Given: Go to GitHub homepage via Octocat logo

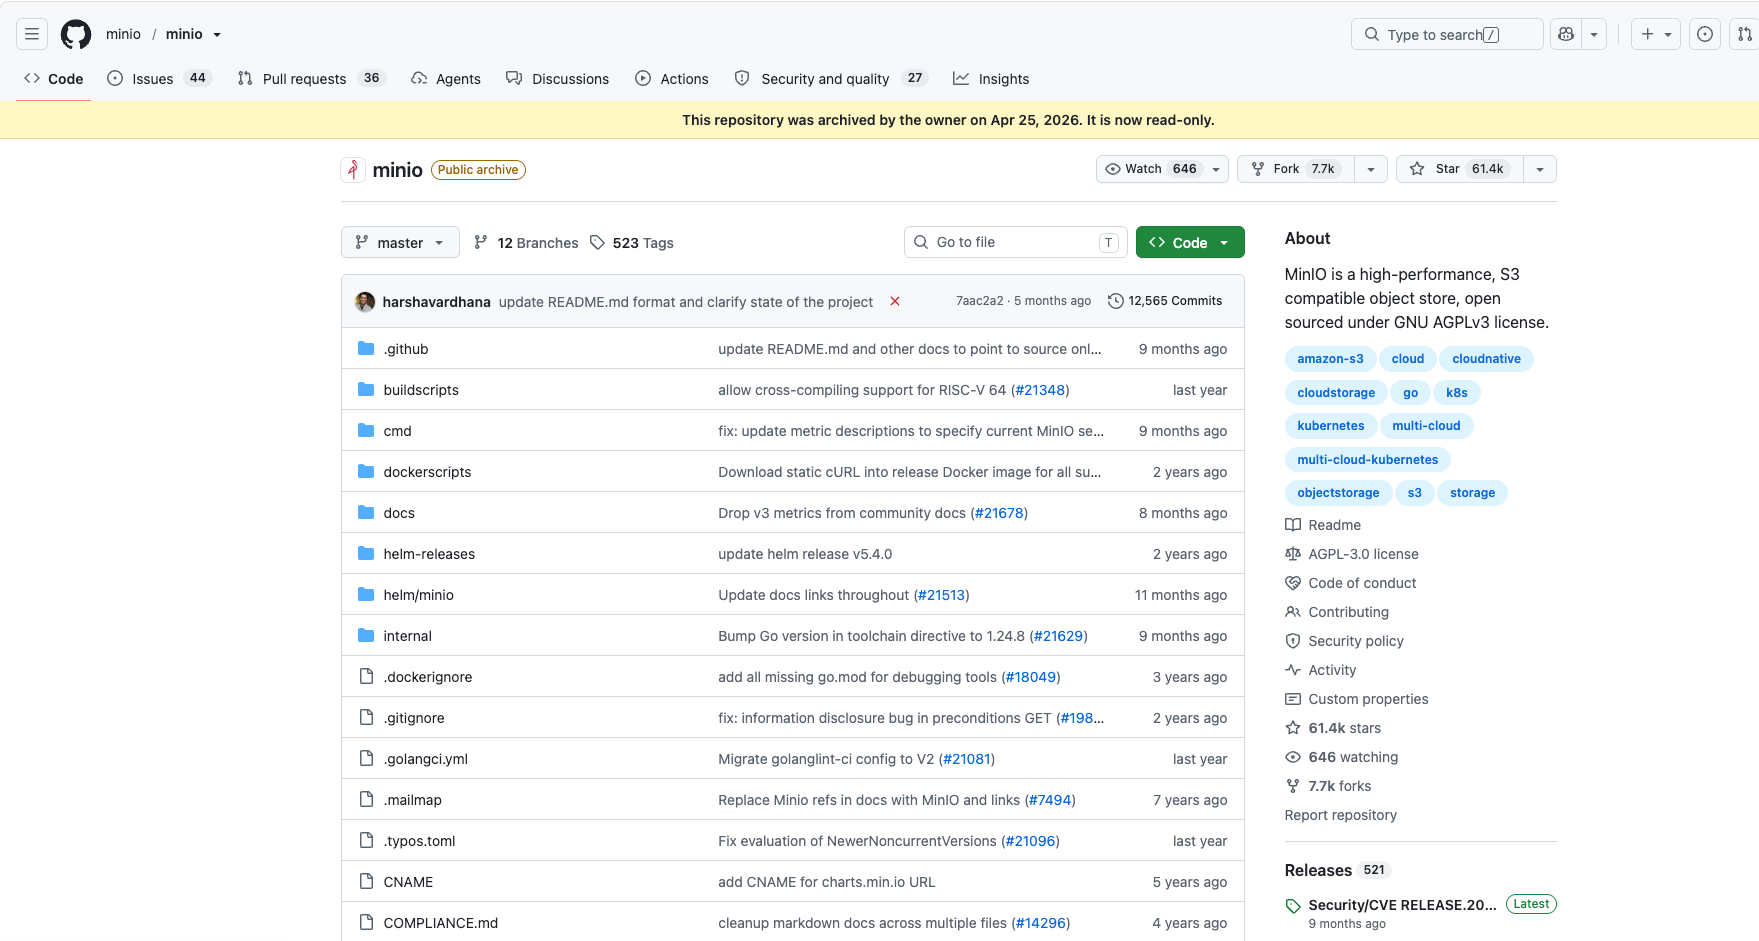Looking at the screenshot, I should [x=76, y=34].
